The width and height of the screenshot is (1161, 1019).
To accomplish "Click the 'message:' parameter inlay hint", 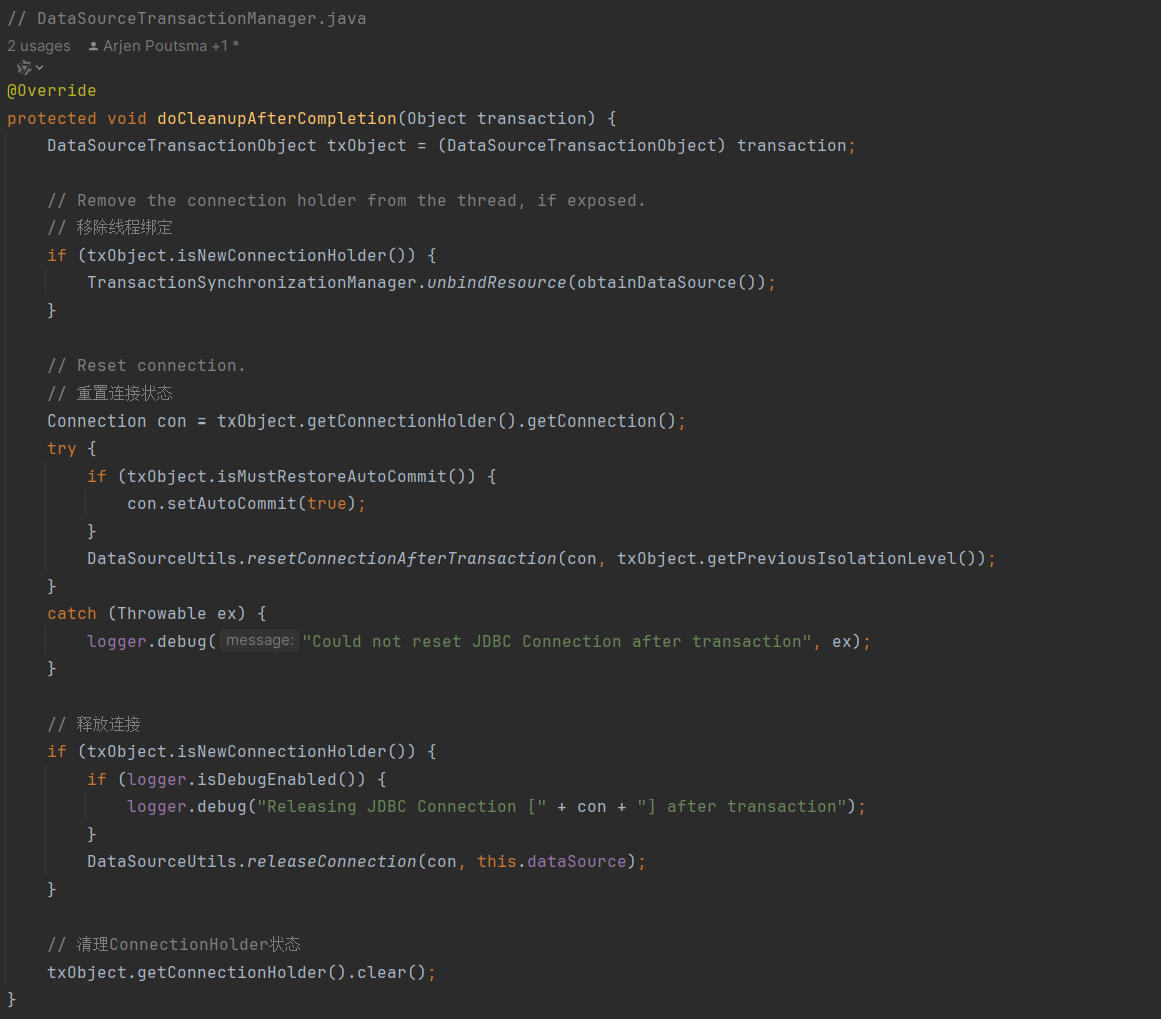I will 259,641.
